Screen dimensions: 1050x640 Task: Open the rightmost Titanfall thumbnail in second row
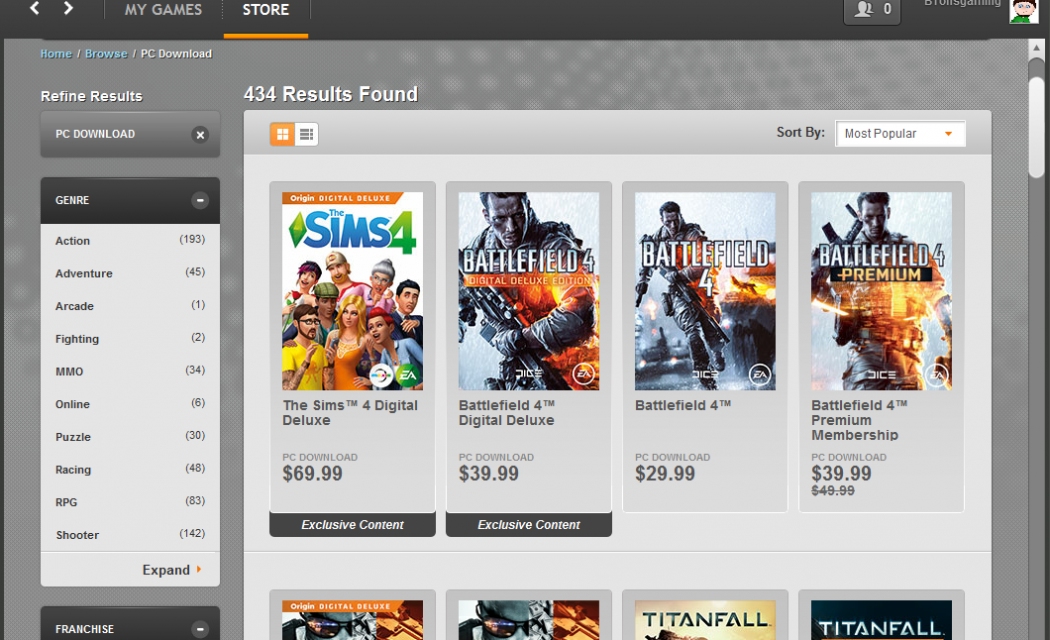pyautogui.click(x=881, y=620)
